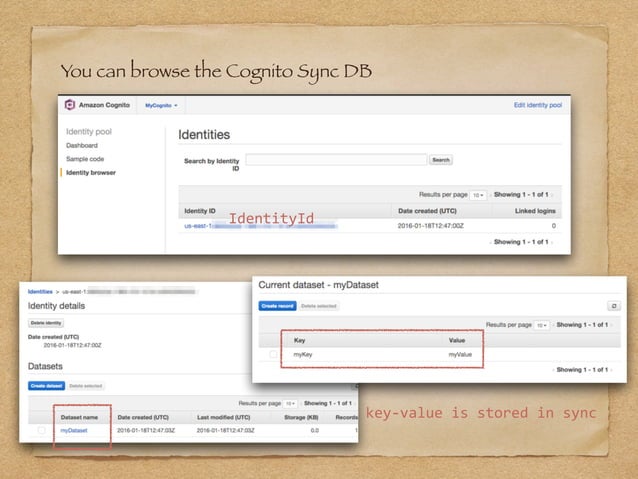Click the refresh icon in Current dataset panel
The image size is (638, 479).
(614, 306)
